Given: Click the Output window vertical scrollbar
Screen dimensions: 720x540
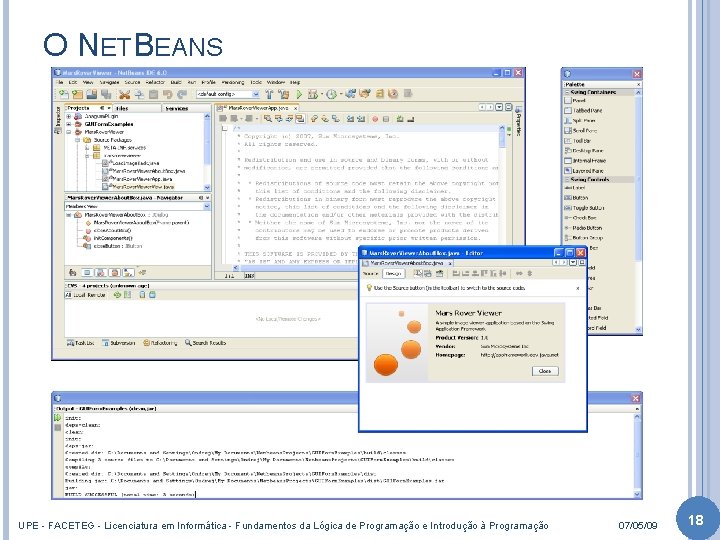Looking at the screenshot, I should pyautogui.click(x=637, y=455).
